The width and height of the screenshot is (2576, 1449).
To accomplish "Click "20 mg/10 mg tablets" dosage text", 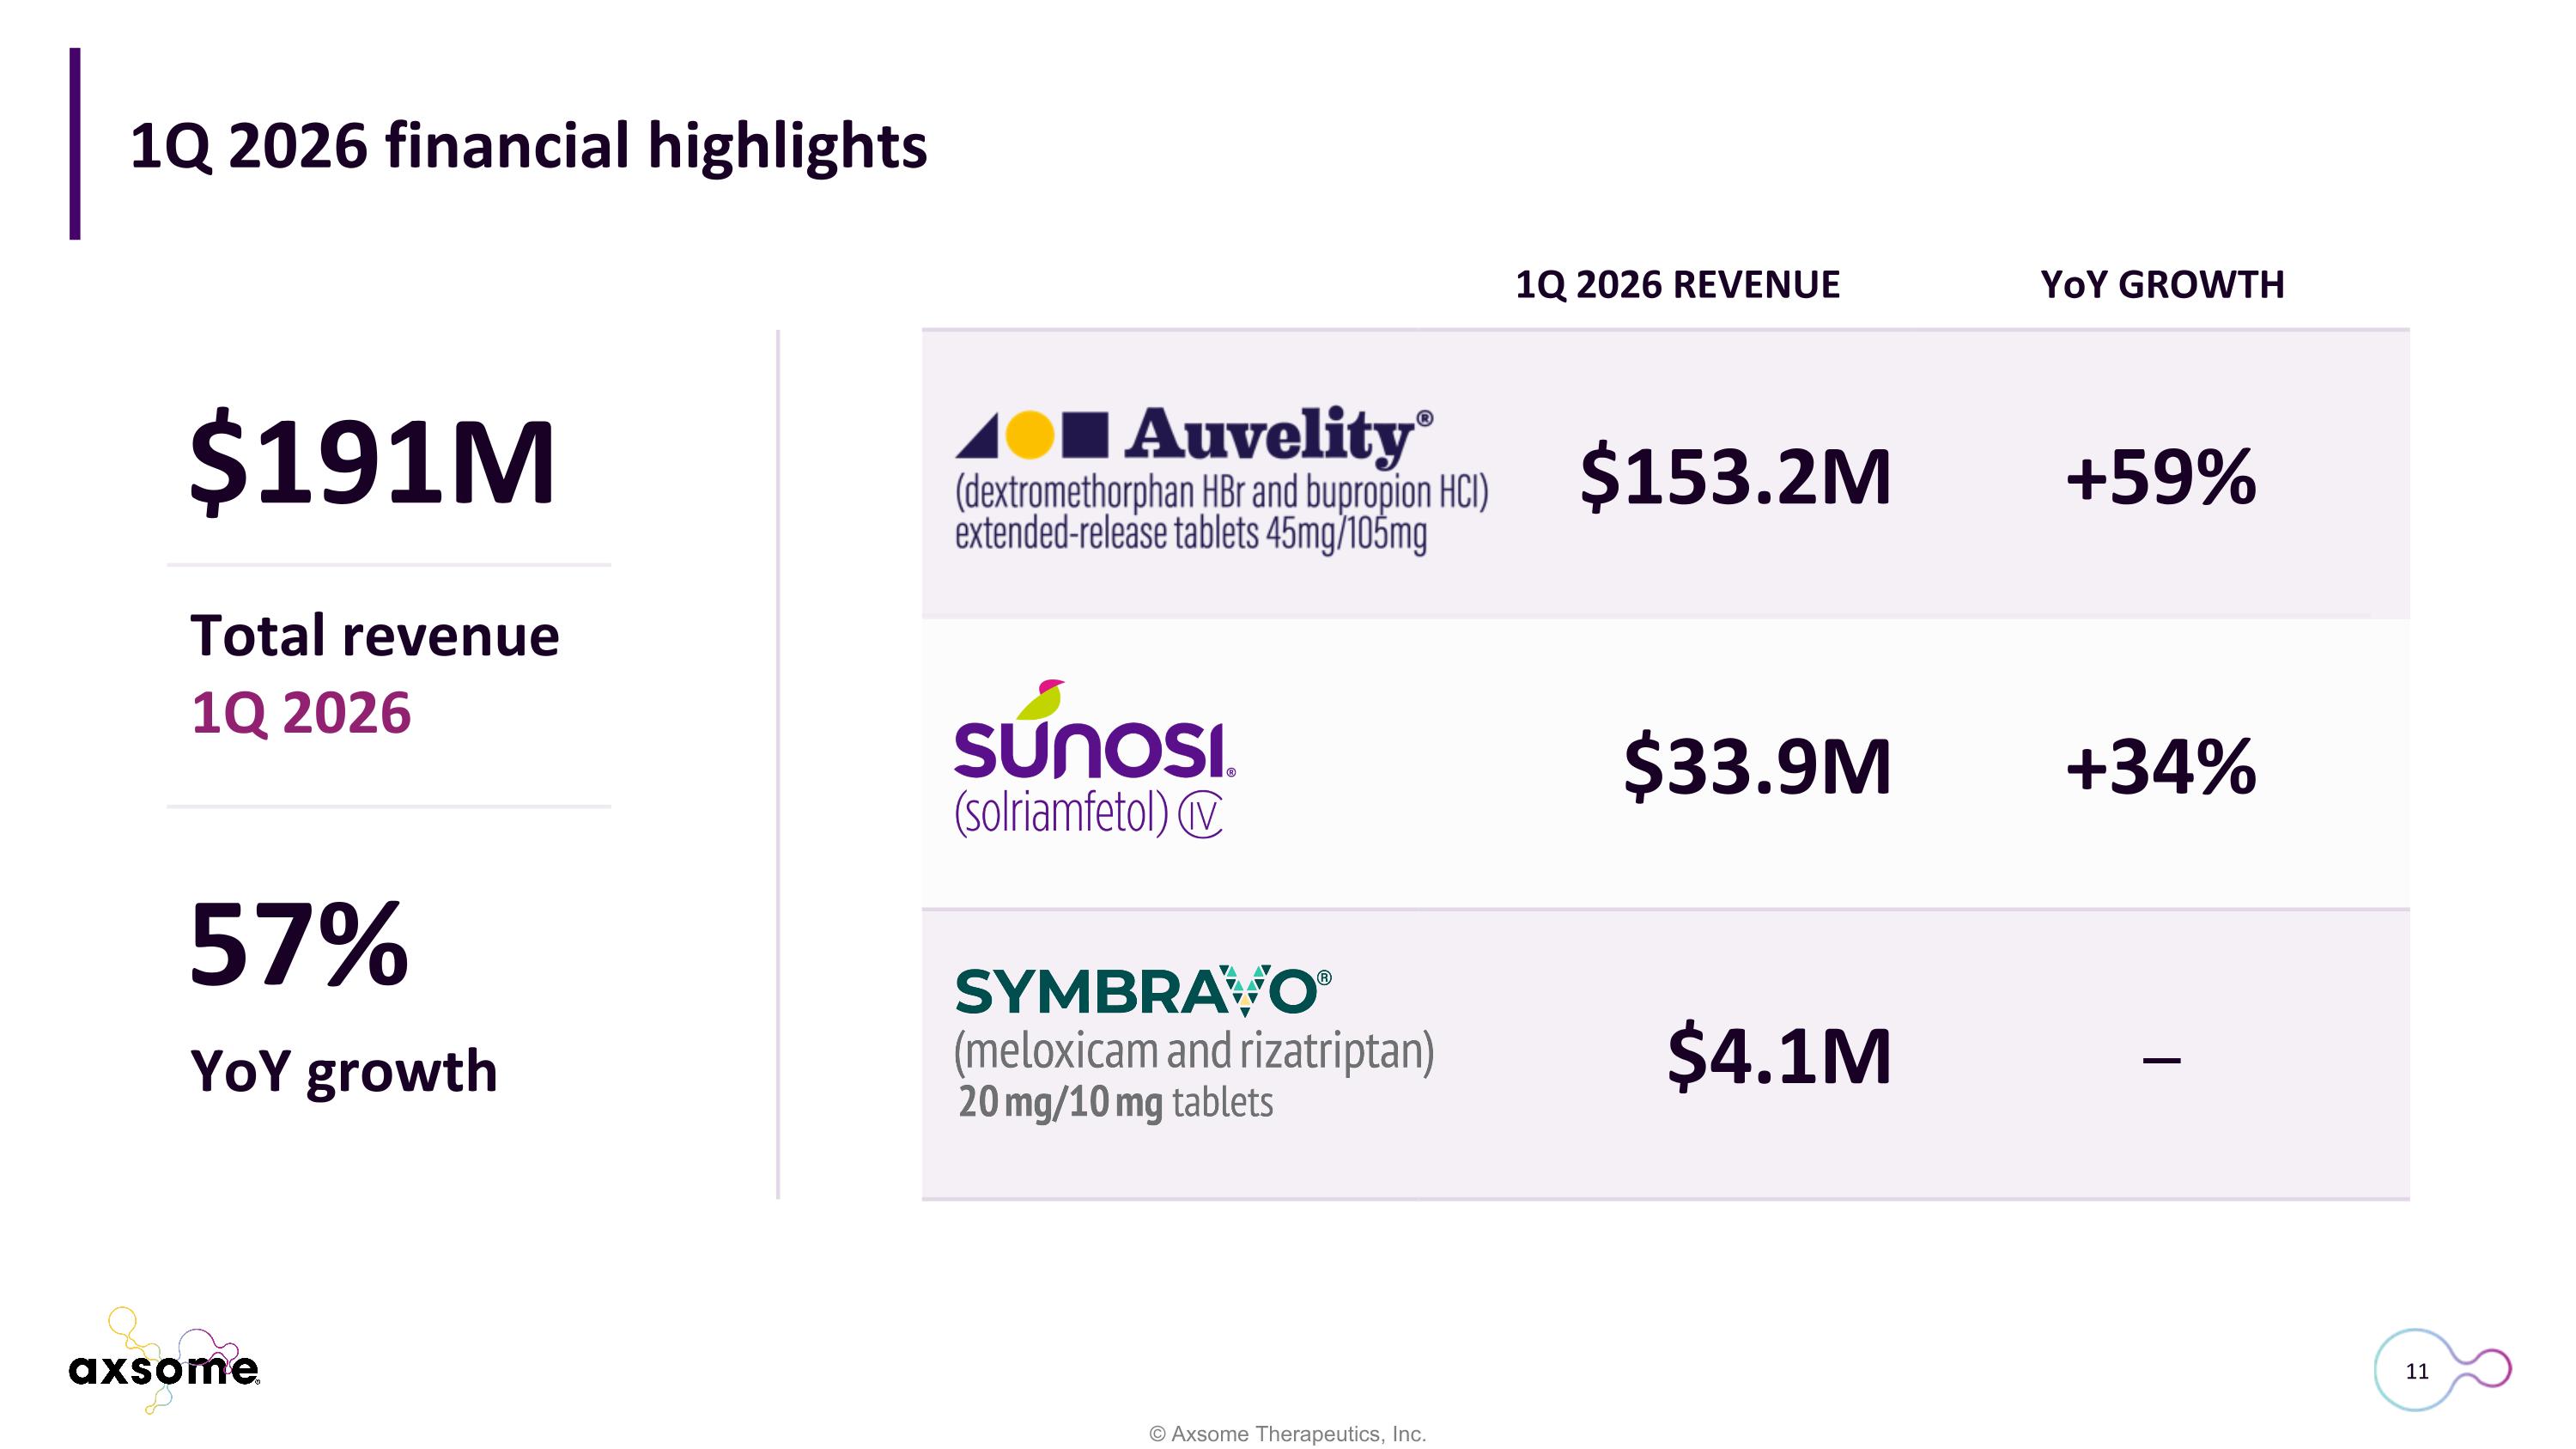I will [x=1115, y=1103].
